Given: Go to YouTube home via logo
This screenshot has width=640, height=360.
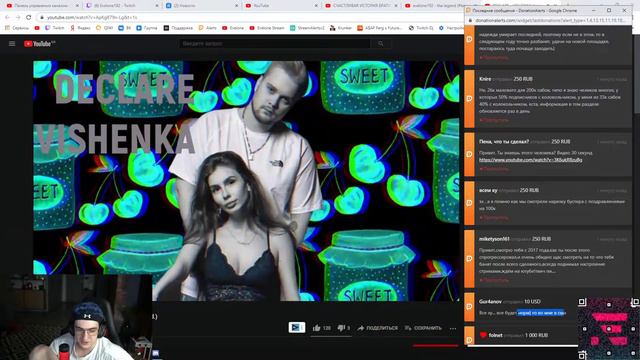Looking at the screenshot, I should click(39, 44).
